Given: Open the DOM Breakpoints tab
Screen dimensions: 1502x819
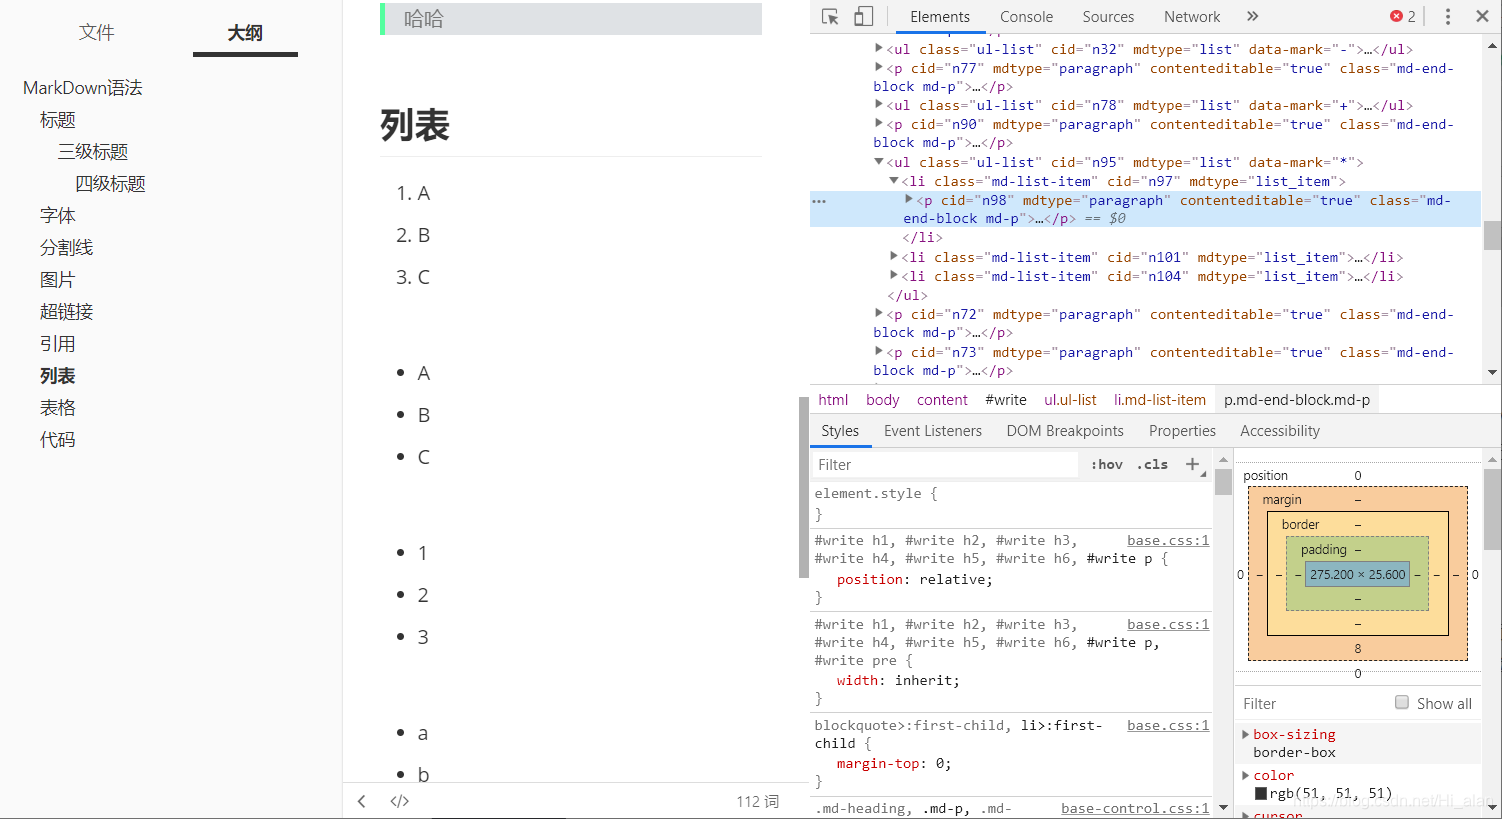Looking at the screenshot, I should point(1065,431).
